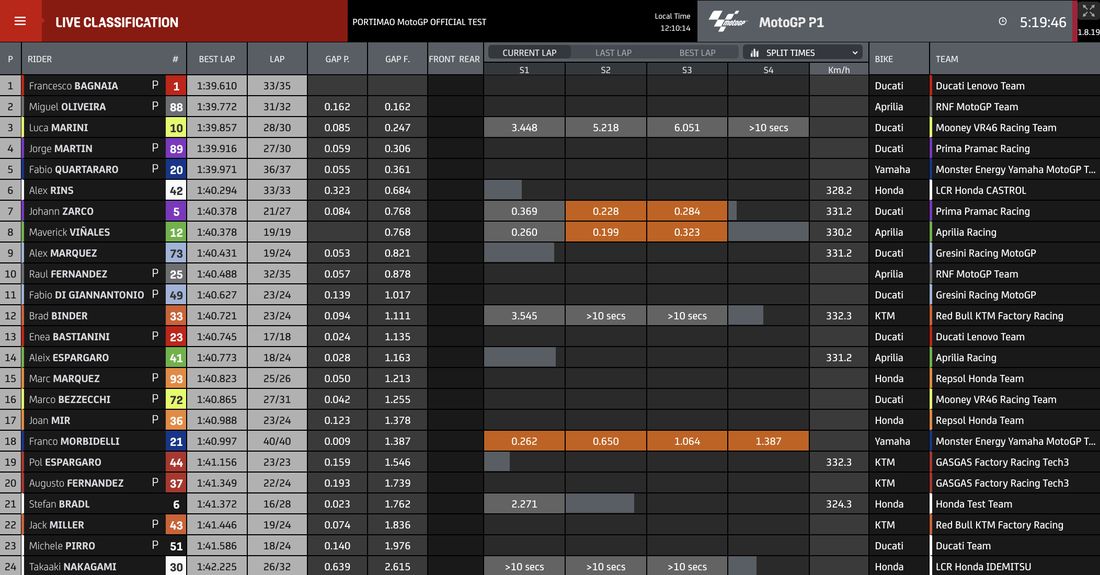Click team LCR Honda IDEMITSU
The image size is (1100, 575).
[982, 567]
